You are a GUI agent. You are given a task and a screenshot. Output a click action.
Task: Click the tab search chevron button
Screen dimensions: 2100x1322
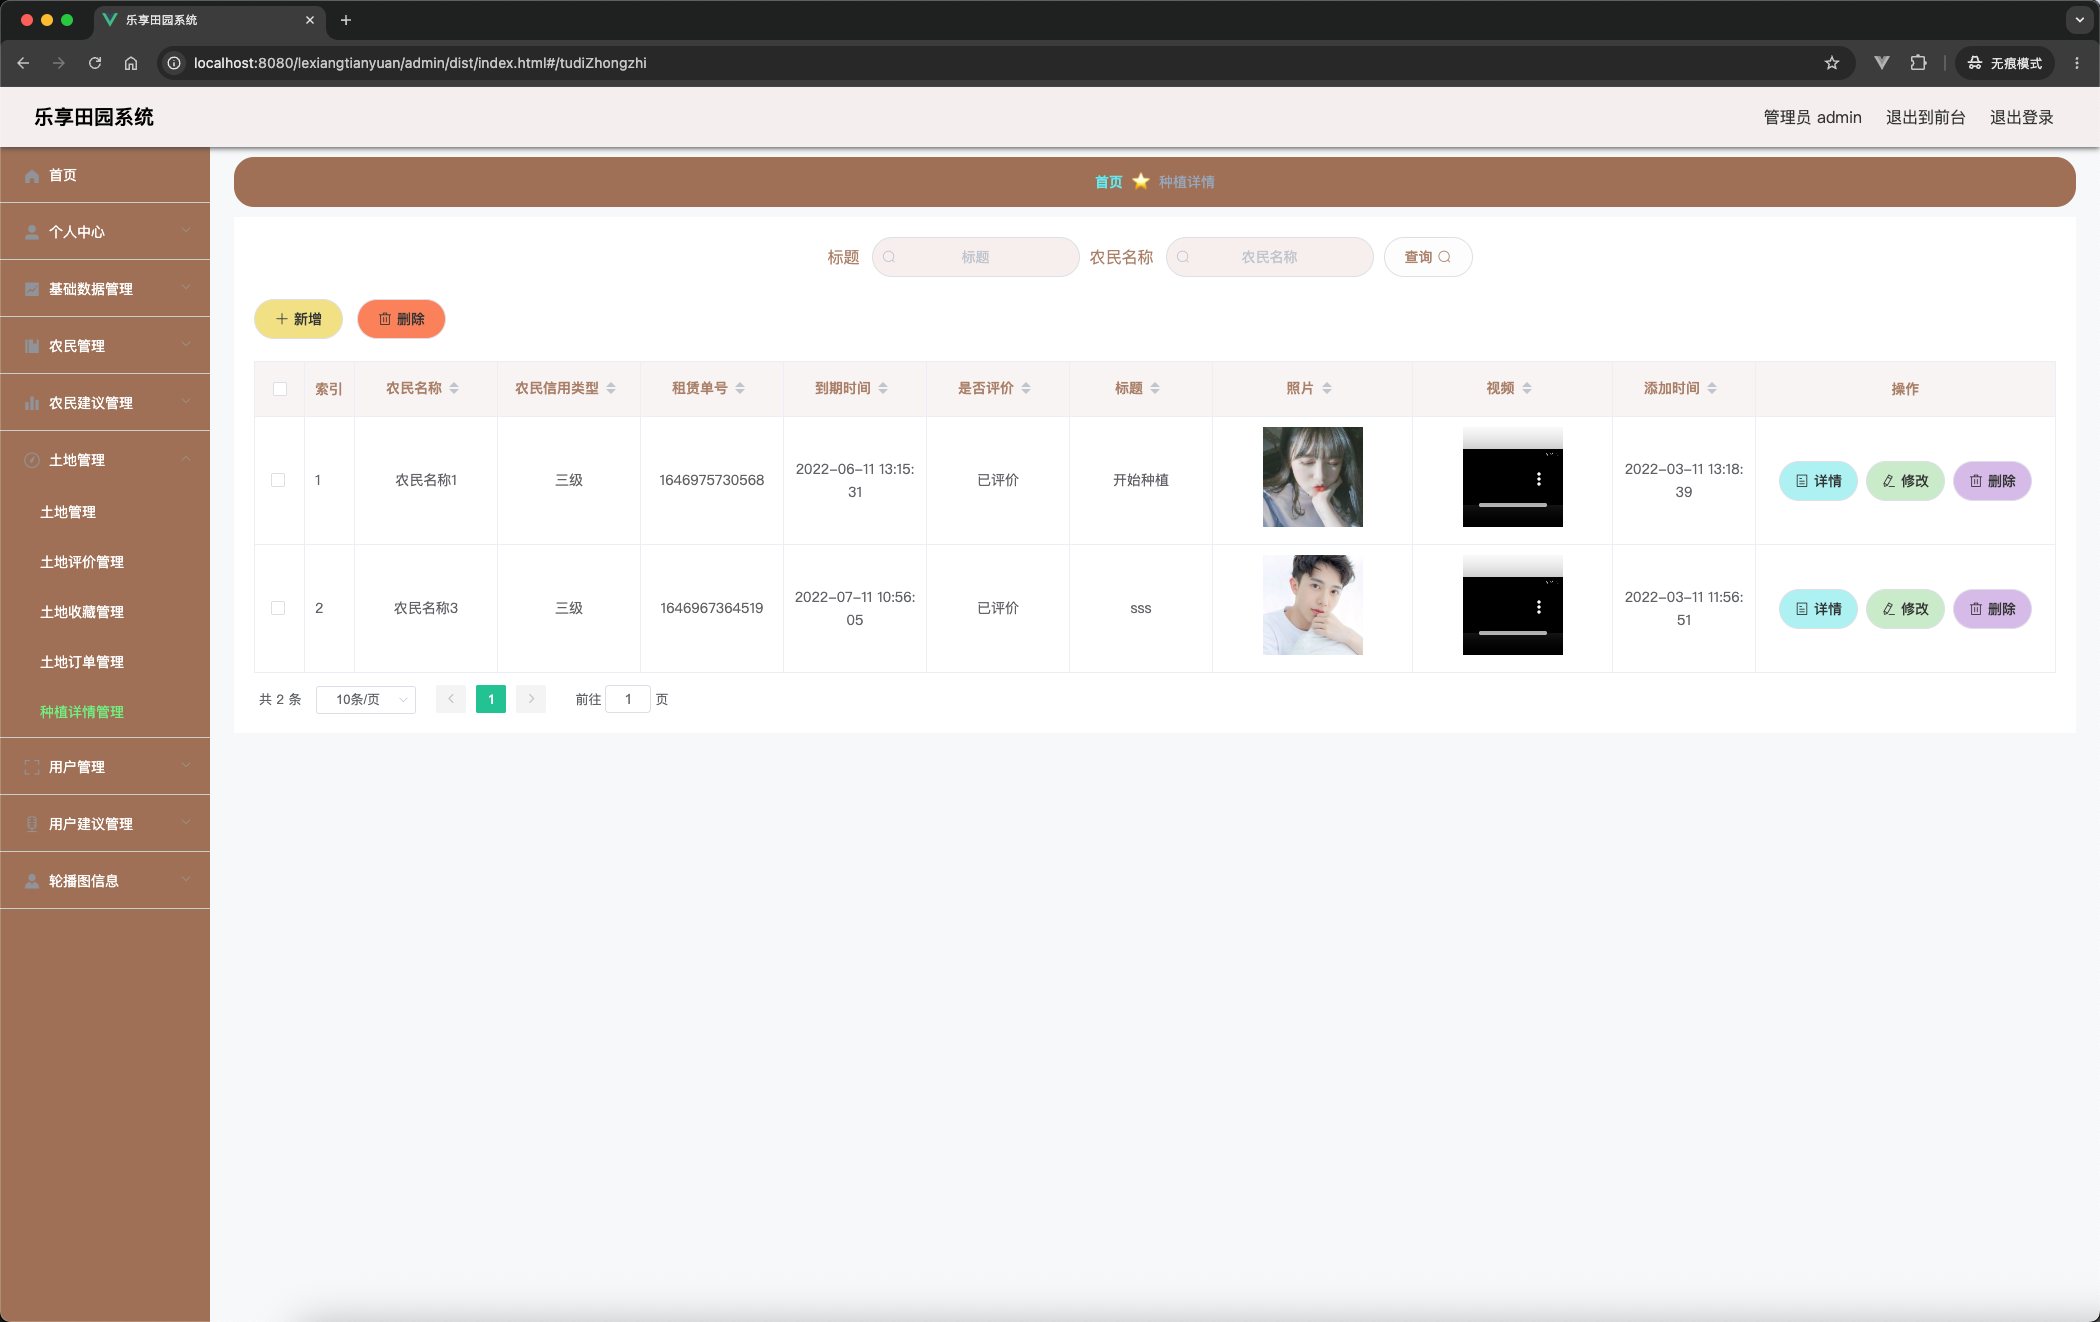[x=2080, y=20]
